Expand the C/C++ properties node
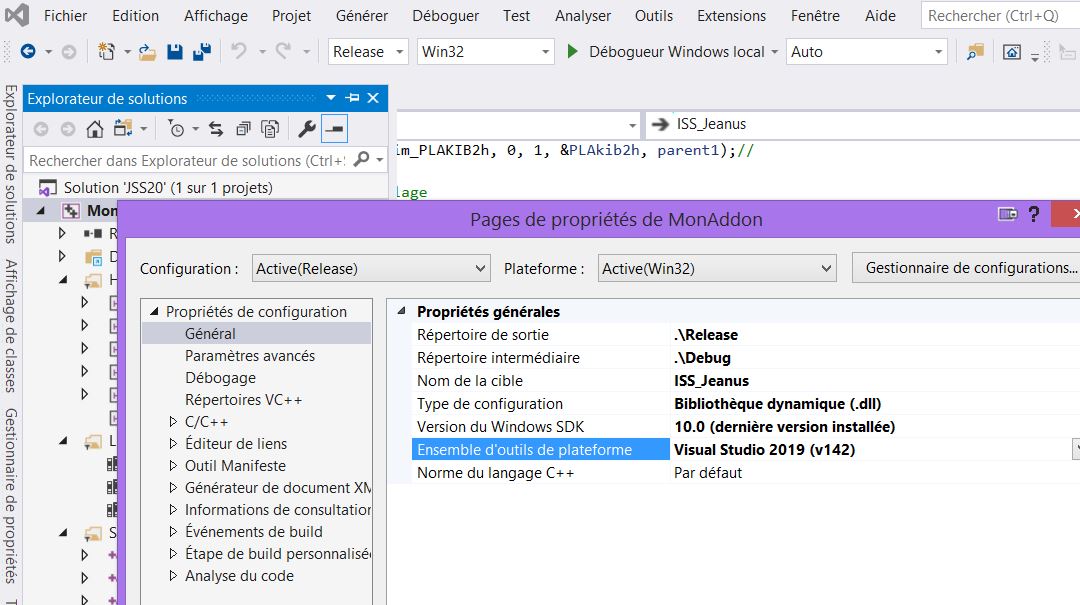The width and height of the screenshot is (1080, 605). pos(173,422)
